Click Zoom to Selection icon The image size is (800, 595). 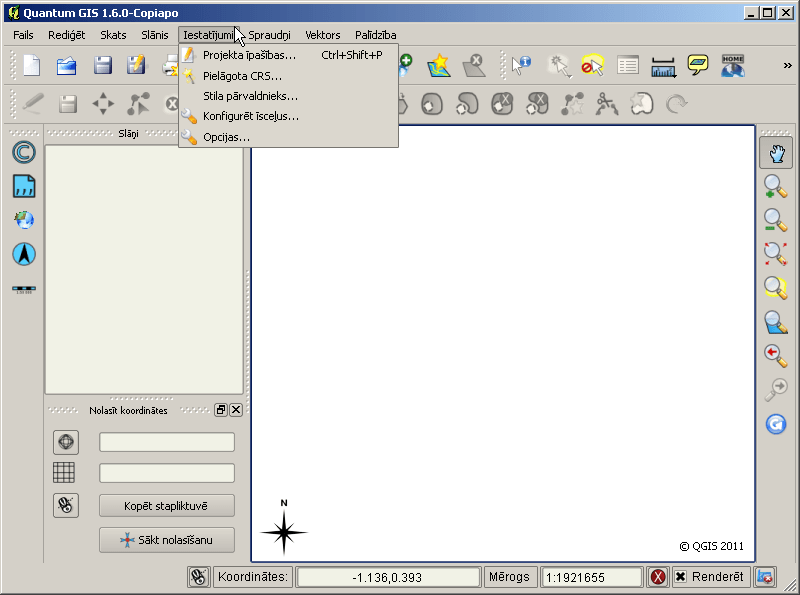tap(776, 288)
